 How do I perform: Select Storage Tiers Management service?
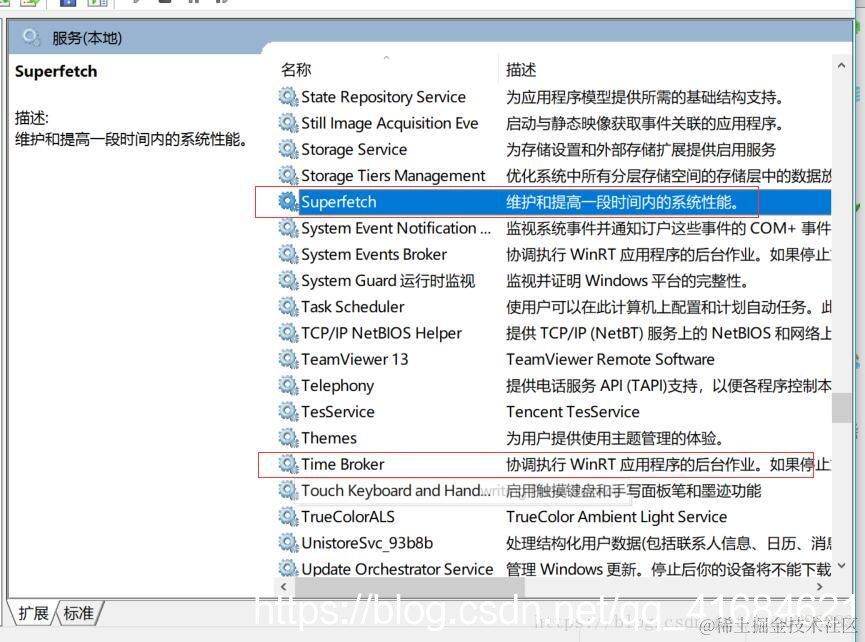(x=393, y=175)
